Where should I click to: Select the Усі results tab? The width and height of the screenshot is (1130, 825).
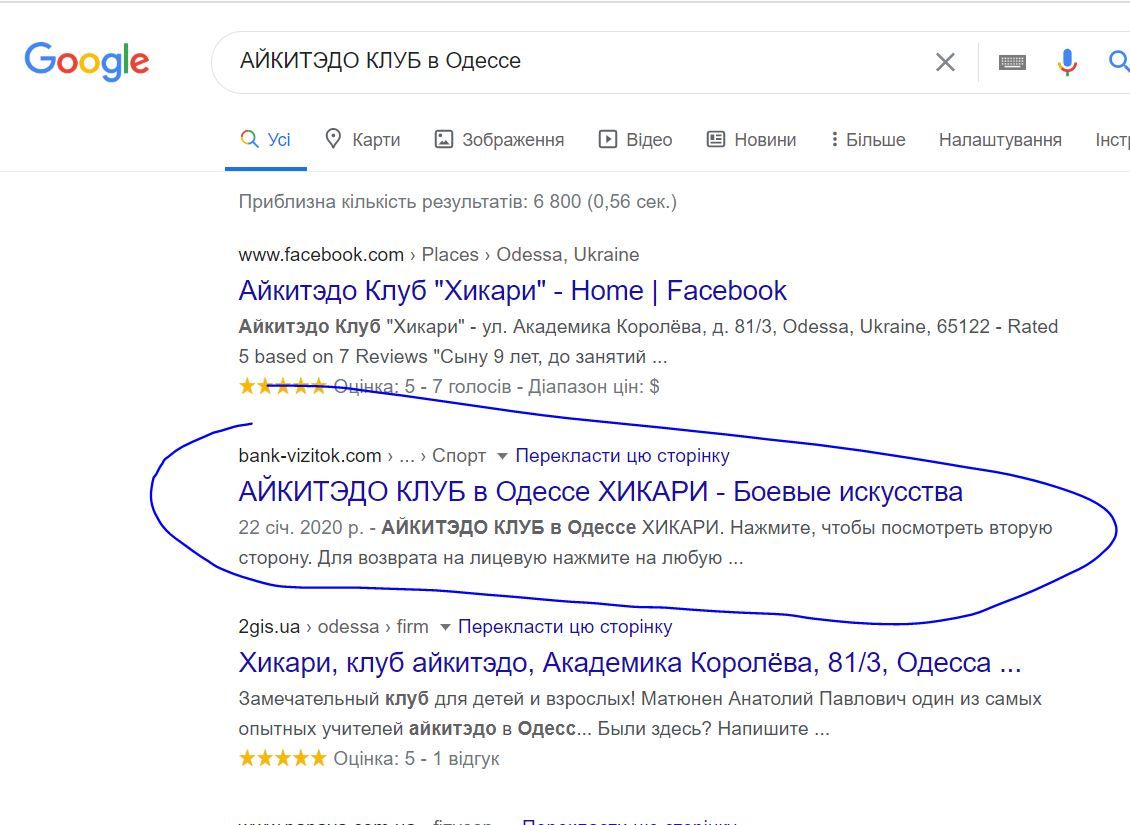click(266, 140)
